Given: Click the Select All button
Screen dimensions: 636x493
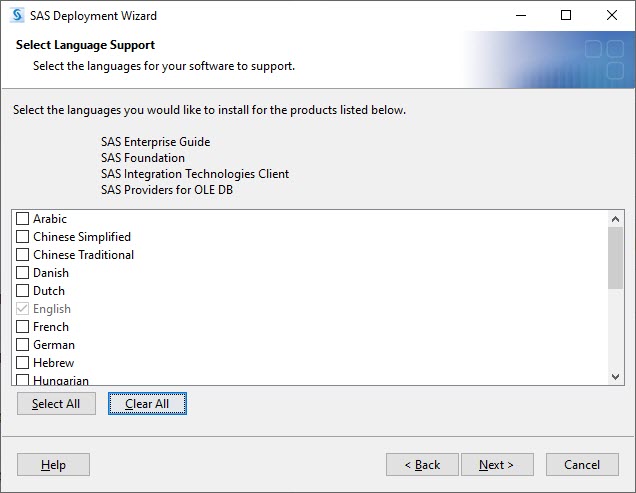Looking at the screenshot, I should click(56, 403).
